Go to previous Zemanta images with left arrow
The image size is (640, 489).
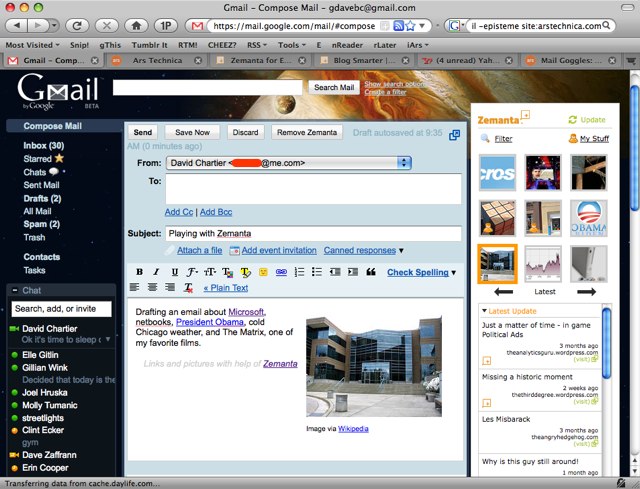tap(503, 291)
